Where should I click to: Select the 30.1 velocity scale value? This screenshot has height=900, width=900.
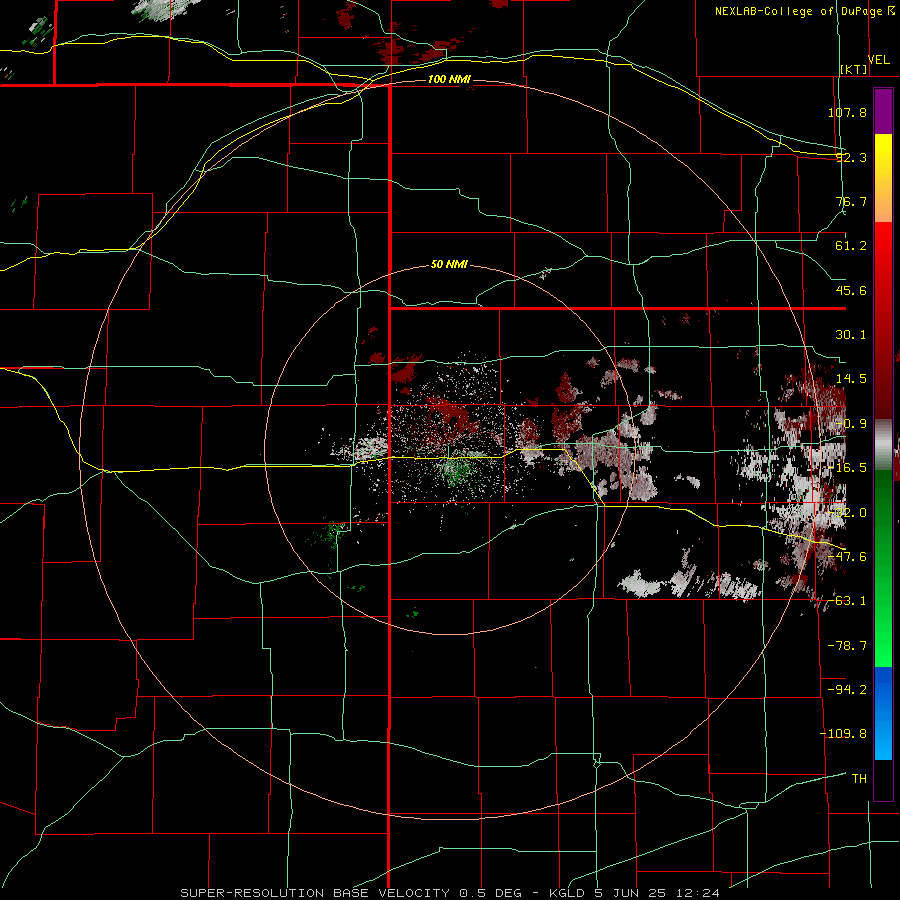coord(851,335)
